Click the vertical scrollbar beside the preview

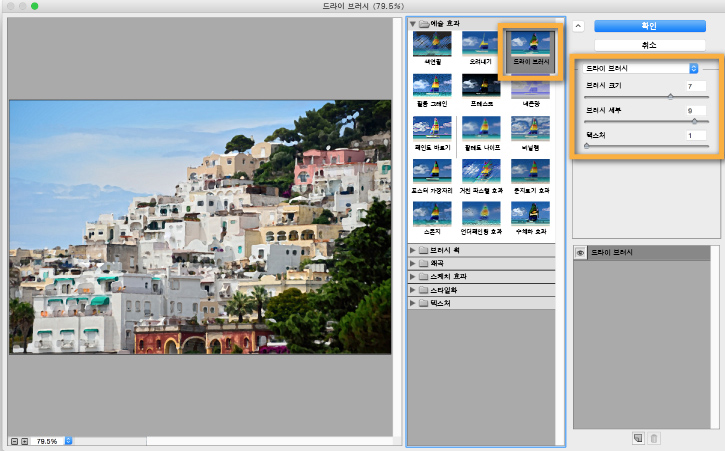[397, 227]
